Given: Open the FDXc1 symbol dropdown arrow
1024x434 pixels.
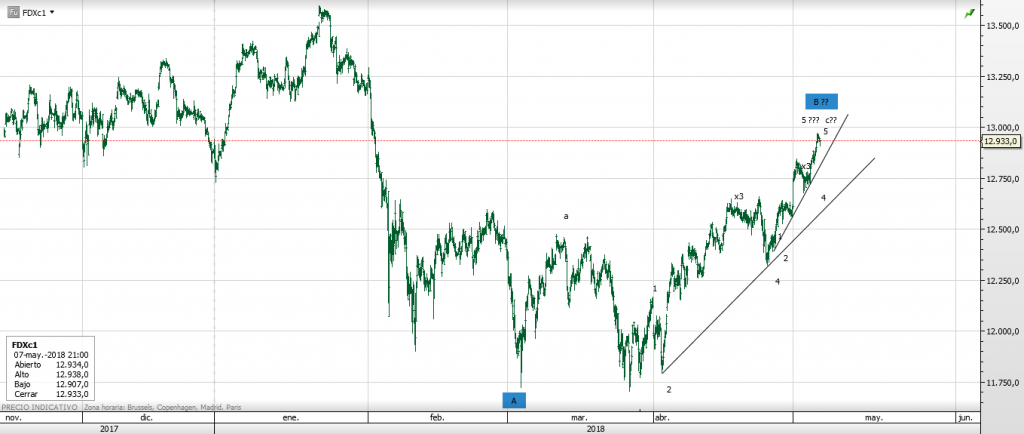Looking at the screenshot, I should coord(52,13).
